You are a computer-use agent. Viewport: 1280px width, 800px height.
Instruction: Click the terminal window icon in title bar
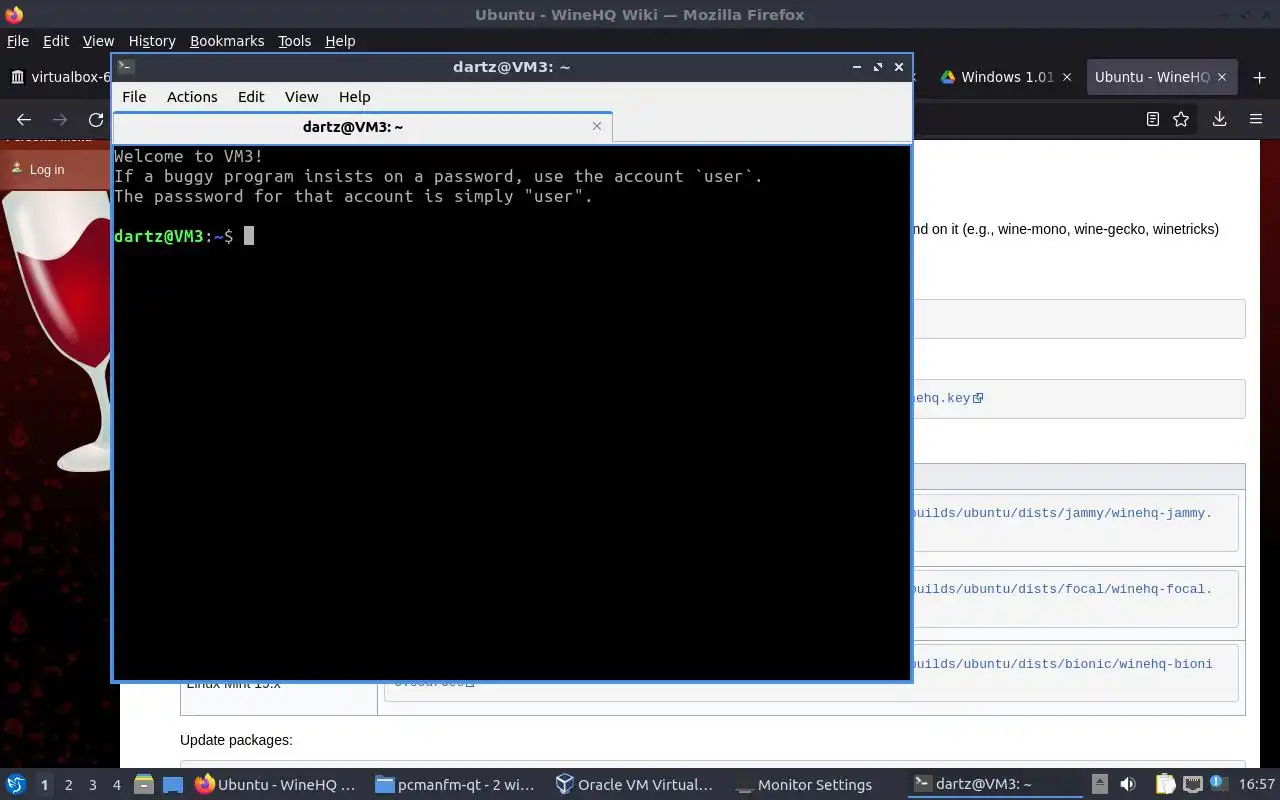[x=125, y=67]
